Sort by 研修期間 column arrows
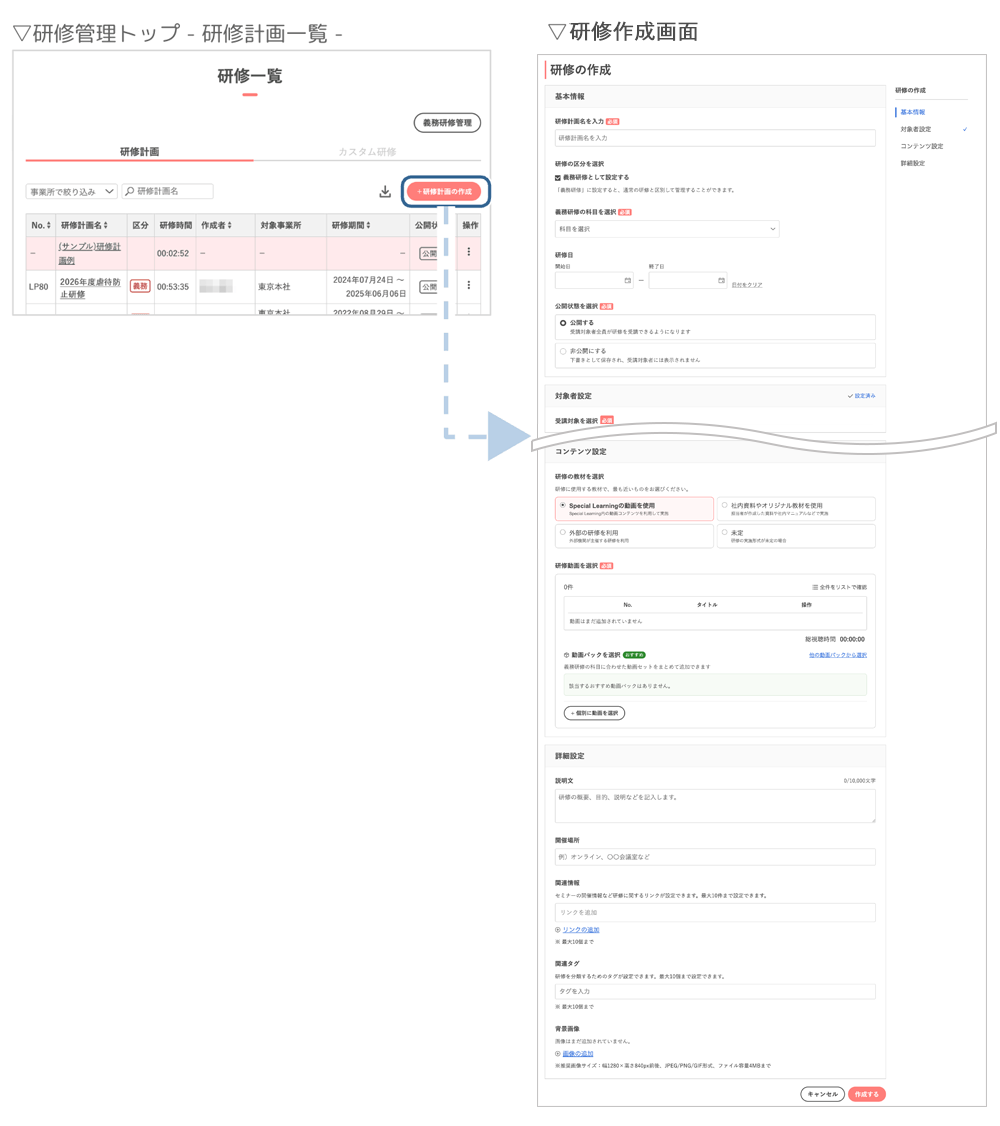 pyautogui.click(x=368, y=225)
